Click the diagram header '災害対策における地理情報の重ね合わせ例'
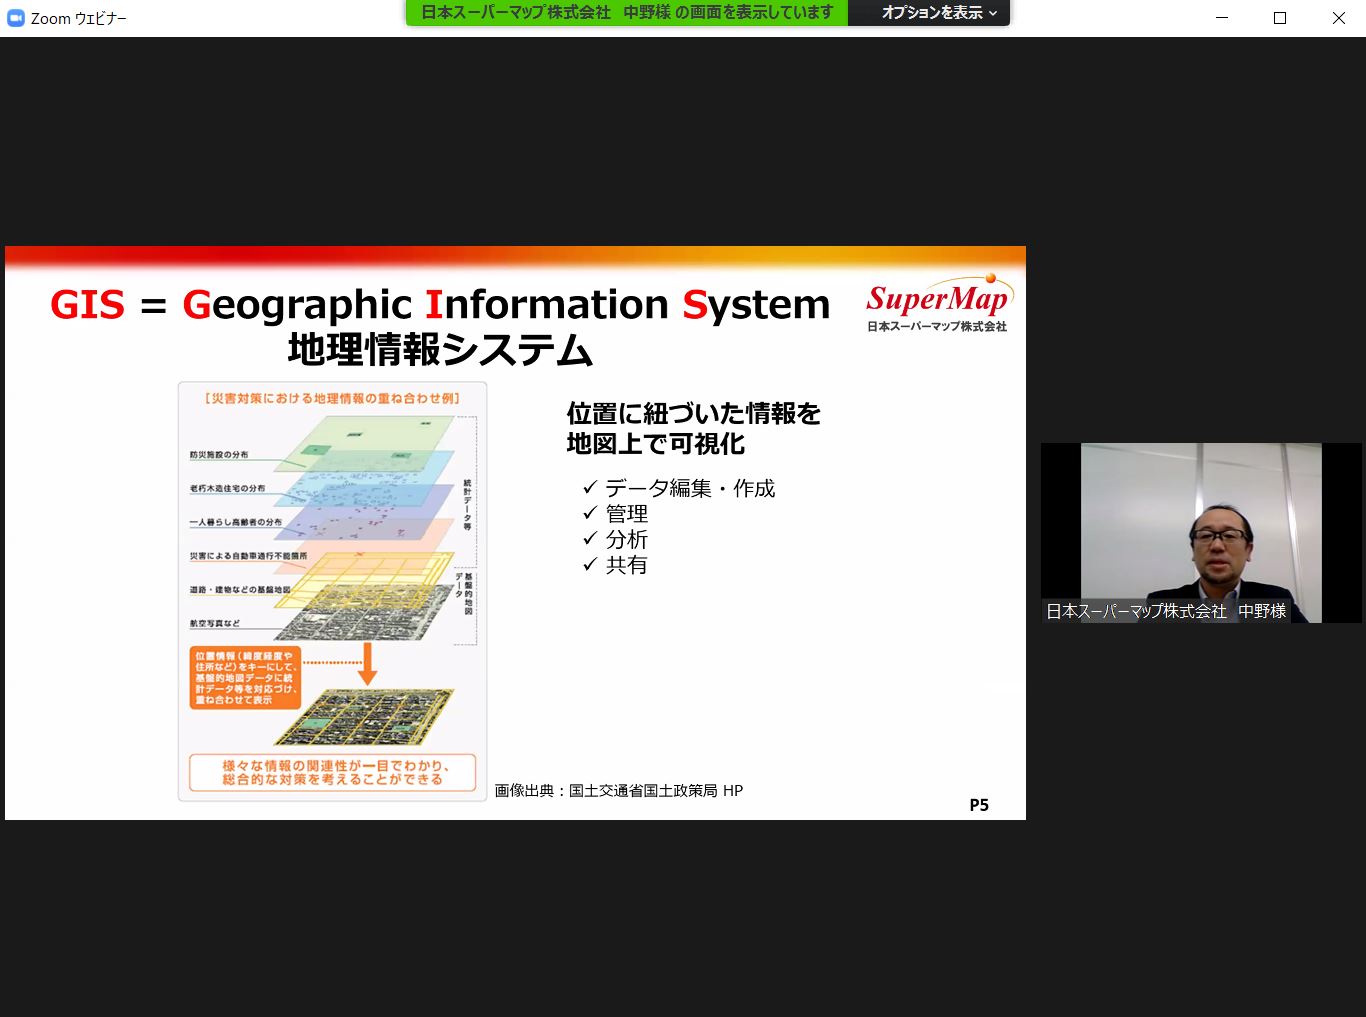 click(332, 398)
